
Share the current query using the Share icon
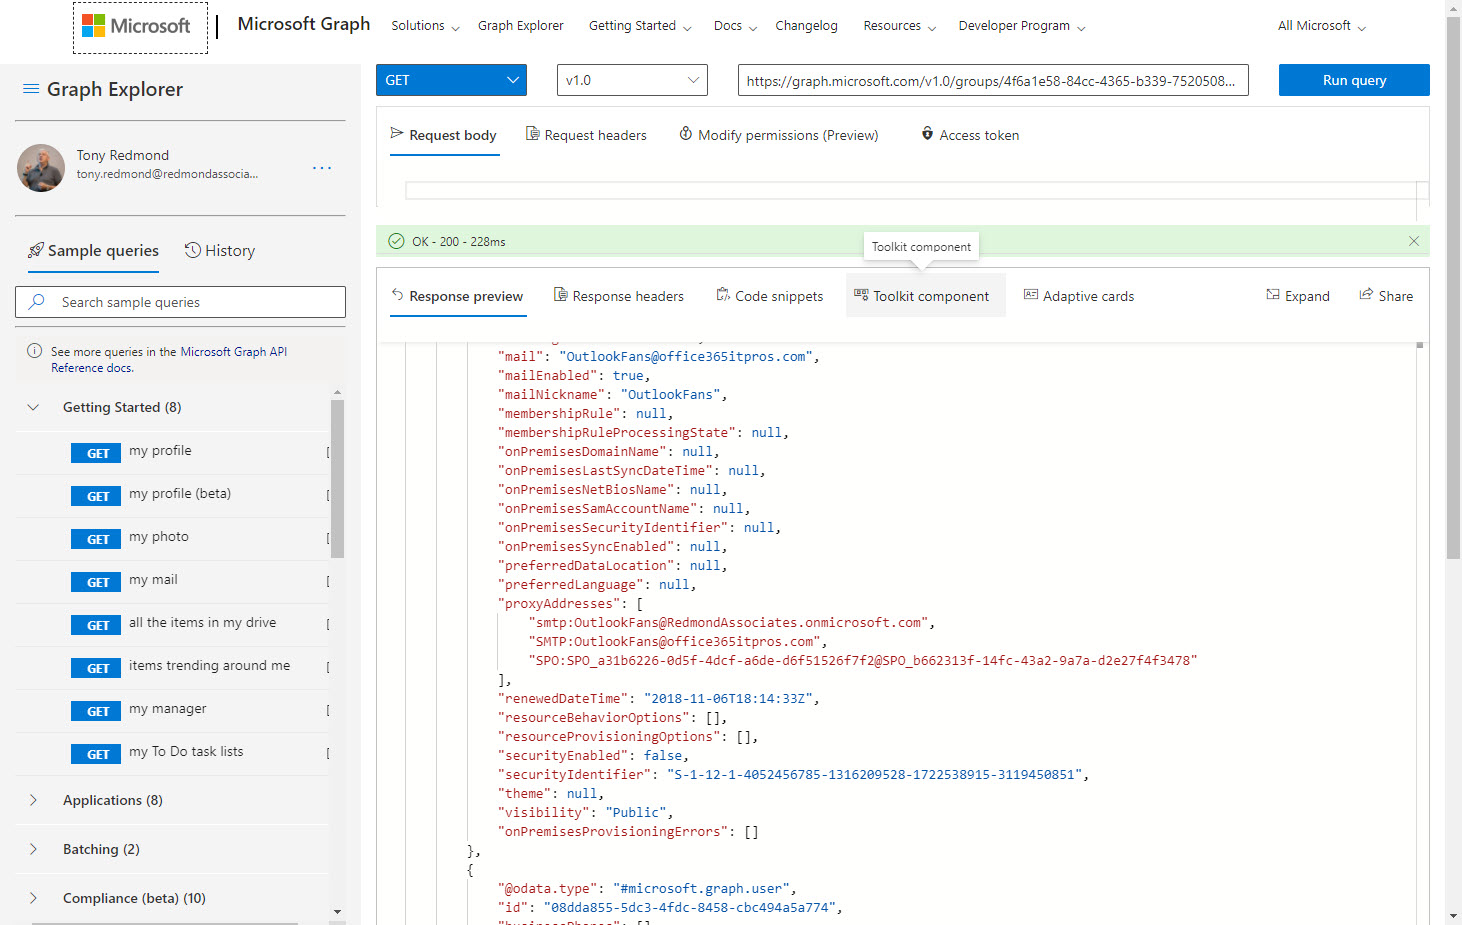click(1386, 295)
